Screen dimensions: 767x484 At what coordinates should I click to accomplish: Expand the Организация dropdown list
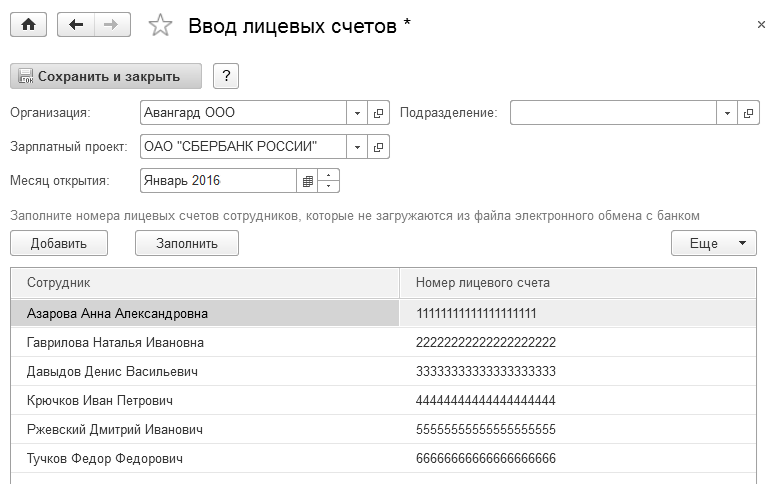[x=358, y=113]
